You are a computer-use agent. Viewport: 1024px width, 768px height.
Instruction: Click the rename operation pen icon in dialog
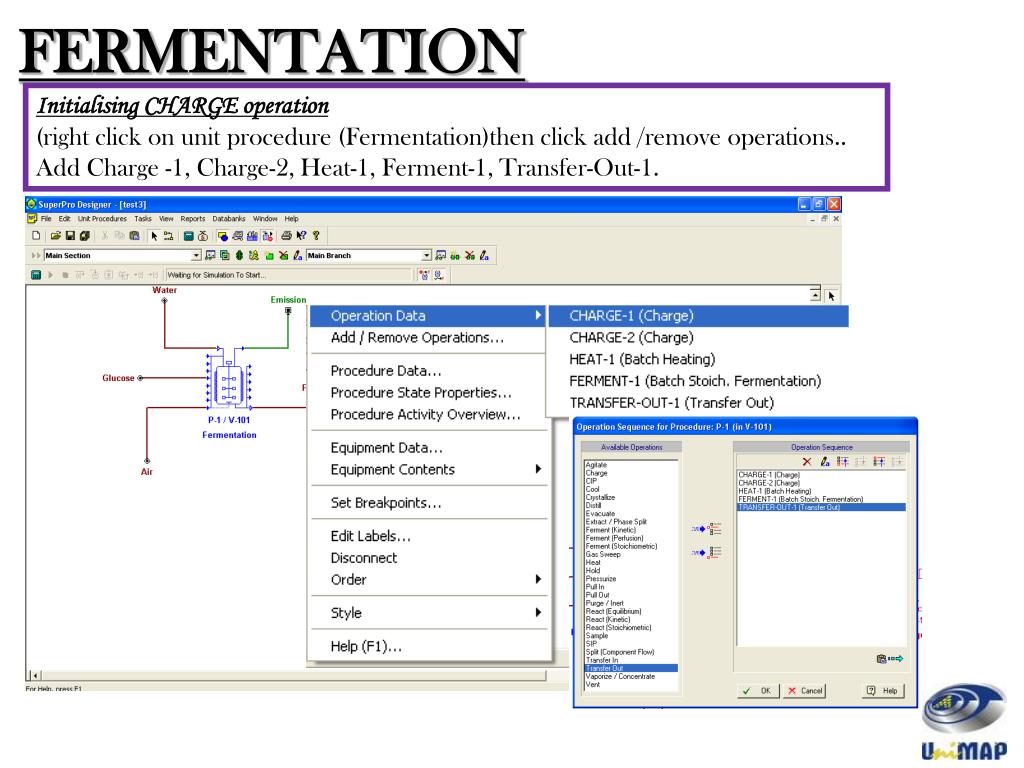click(x=825, y=462)
